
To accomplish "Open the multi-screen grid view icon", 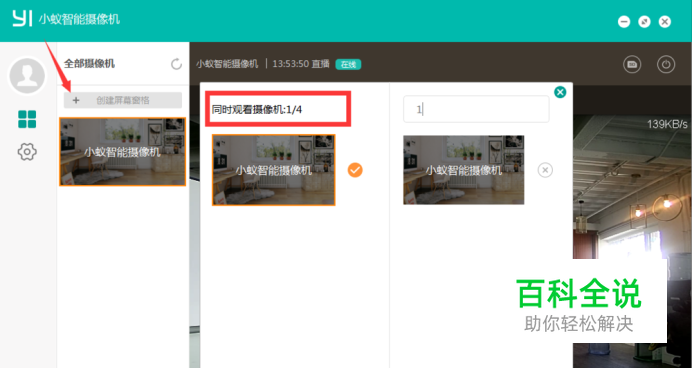I will pos(27,119).
